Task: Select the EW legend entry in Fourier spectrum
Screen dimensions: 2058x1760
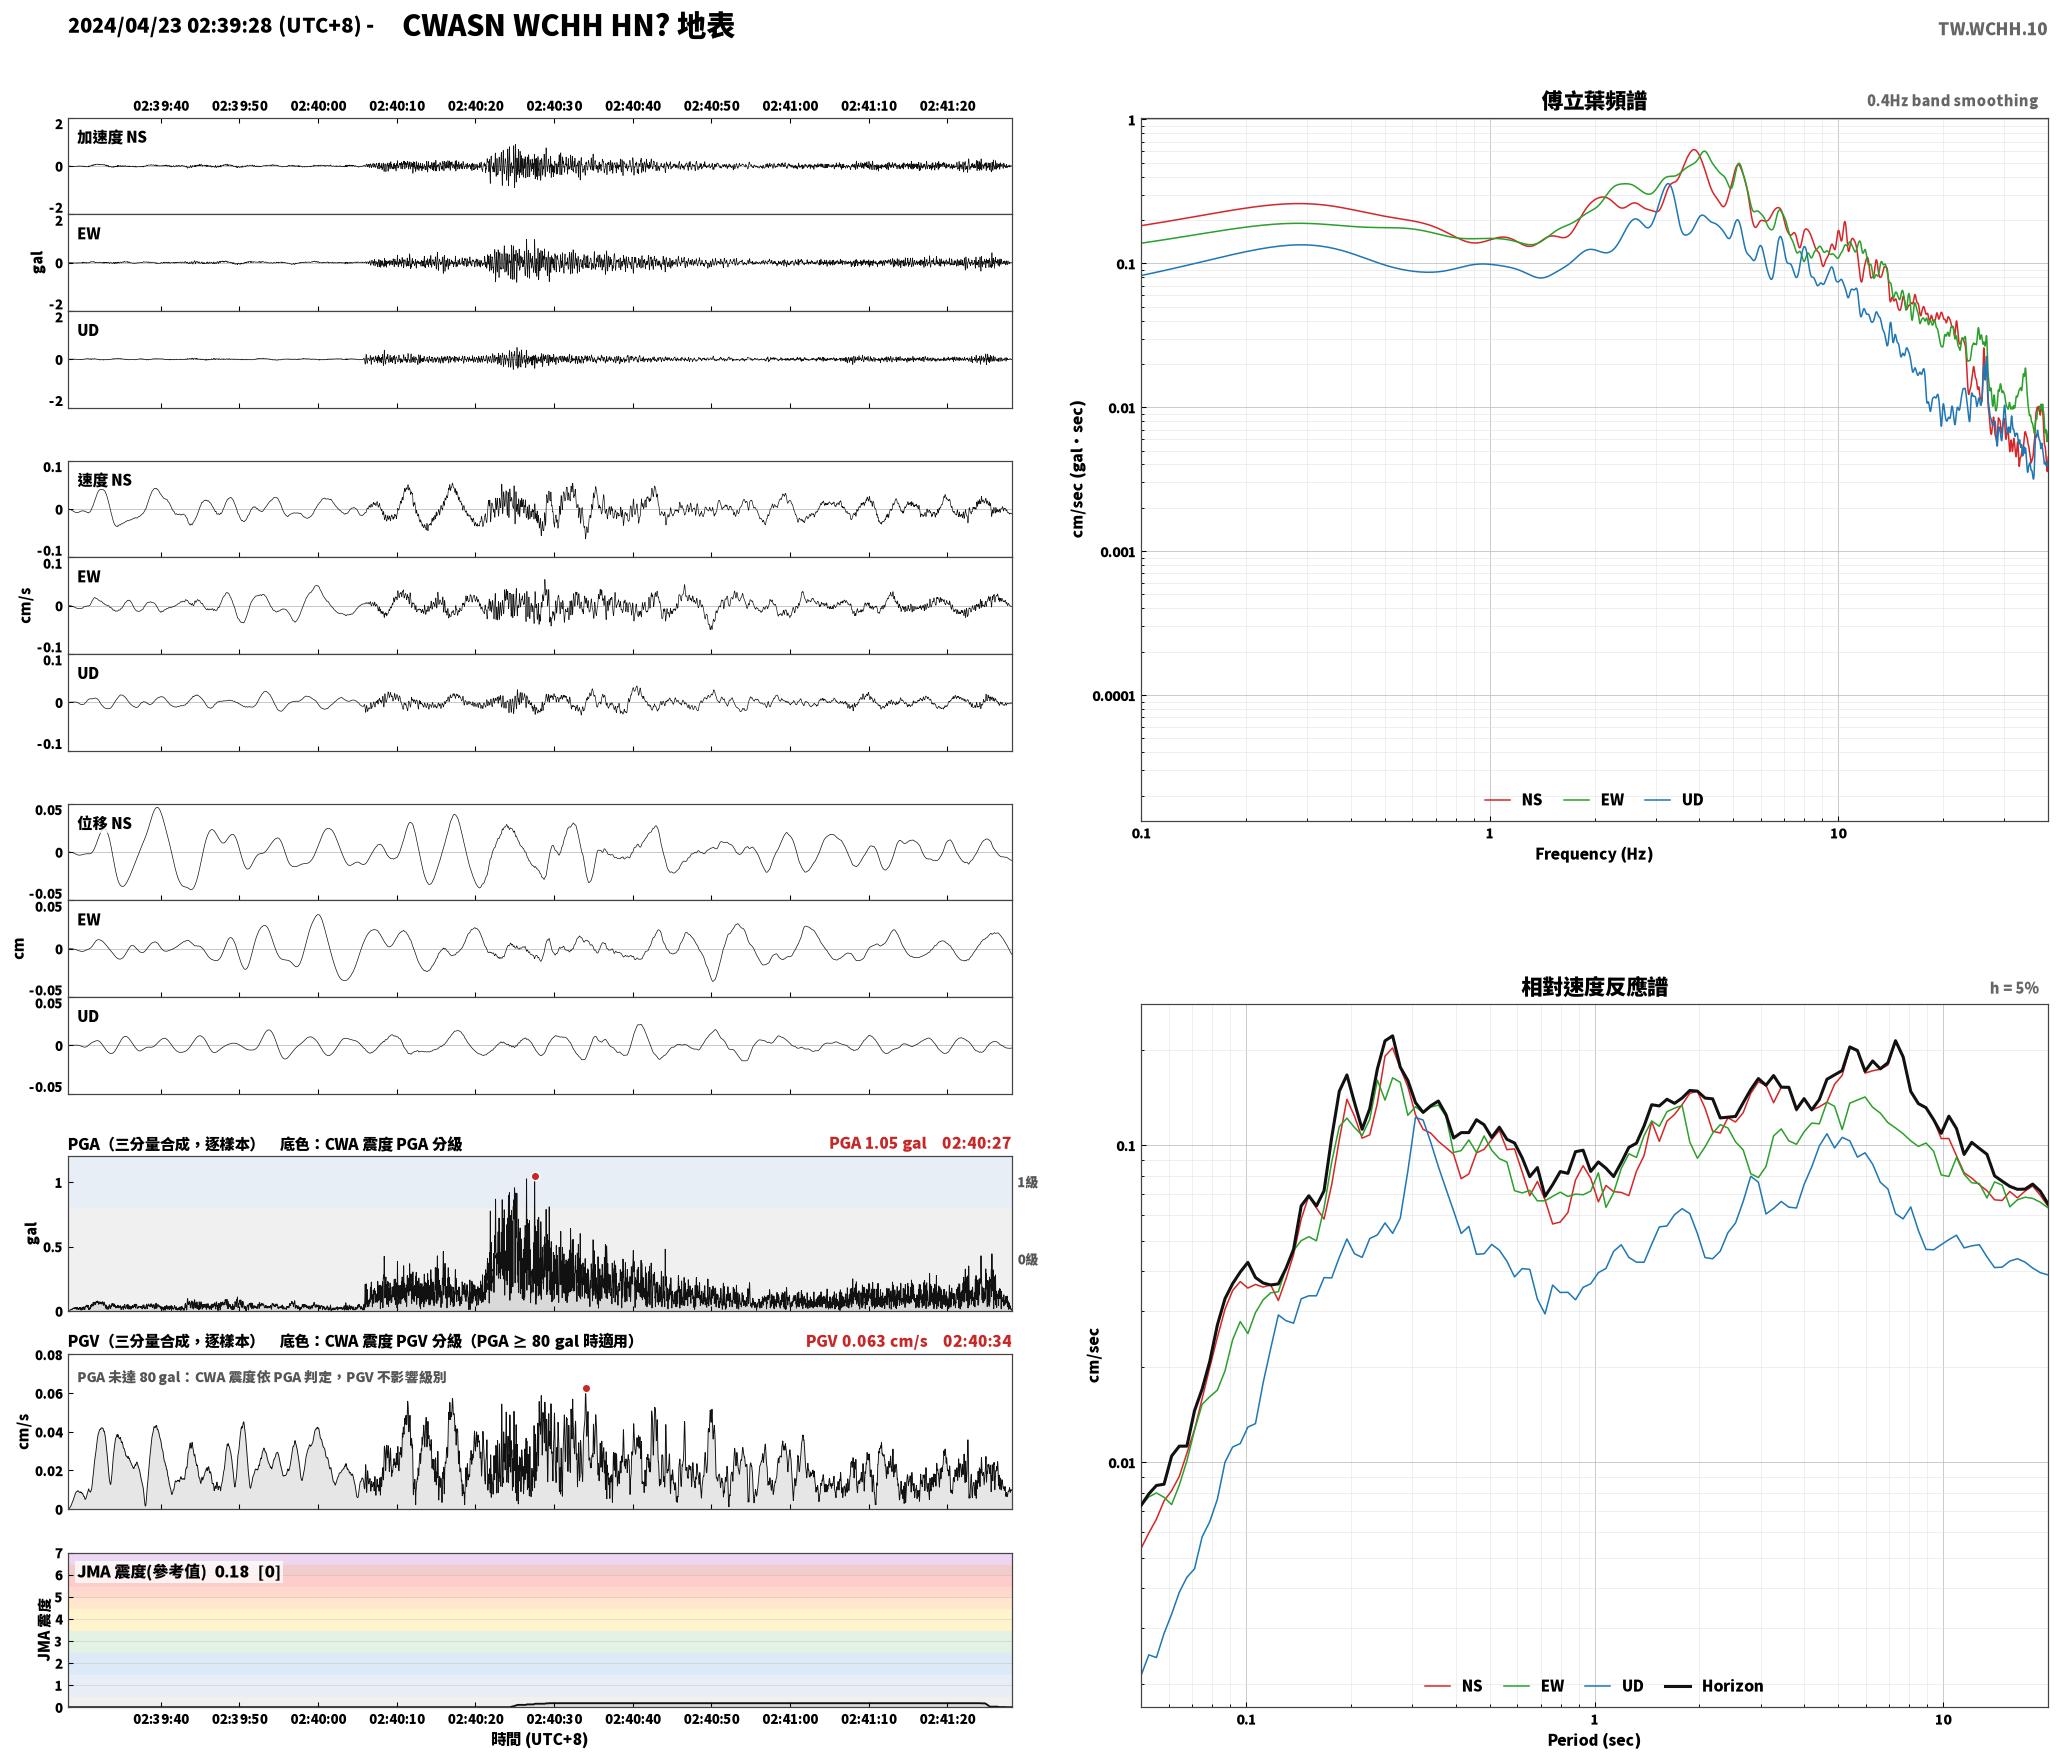Action: tap(1593, 800)
